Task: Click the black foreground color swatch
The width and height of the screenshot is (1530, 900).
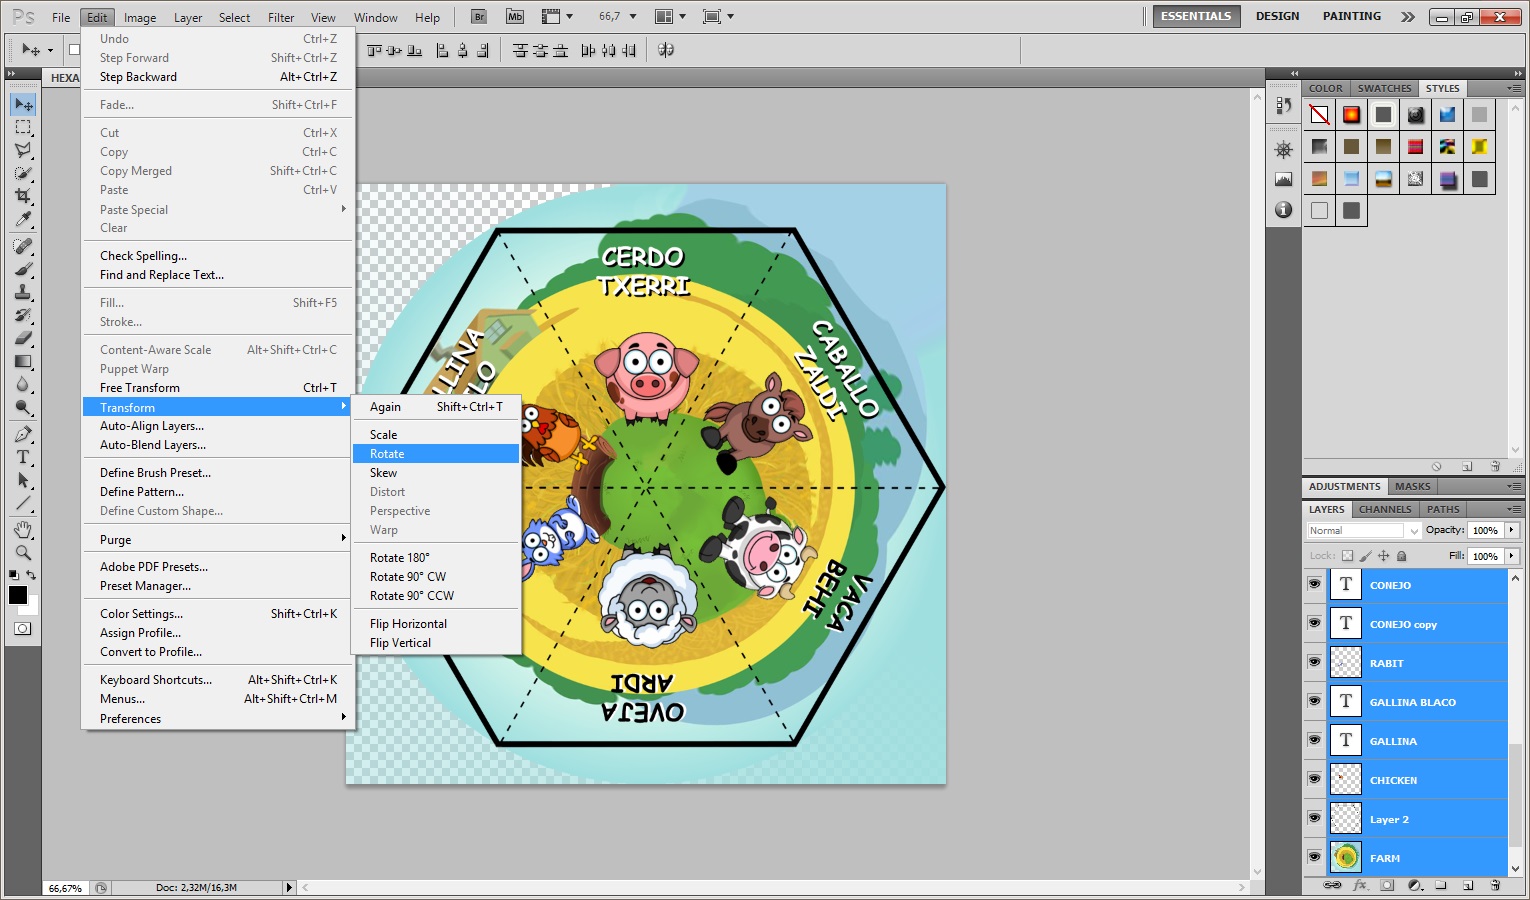Action: tap(18, 595)
